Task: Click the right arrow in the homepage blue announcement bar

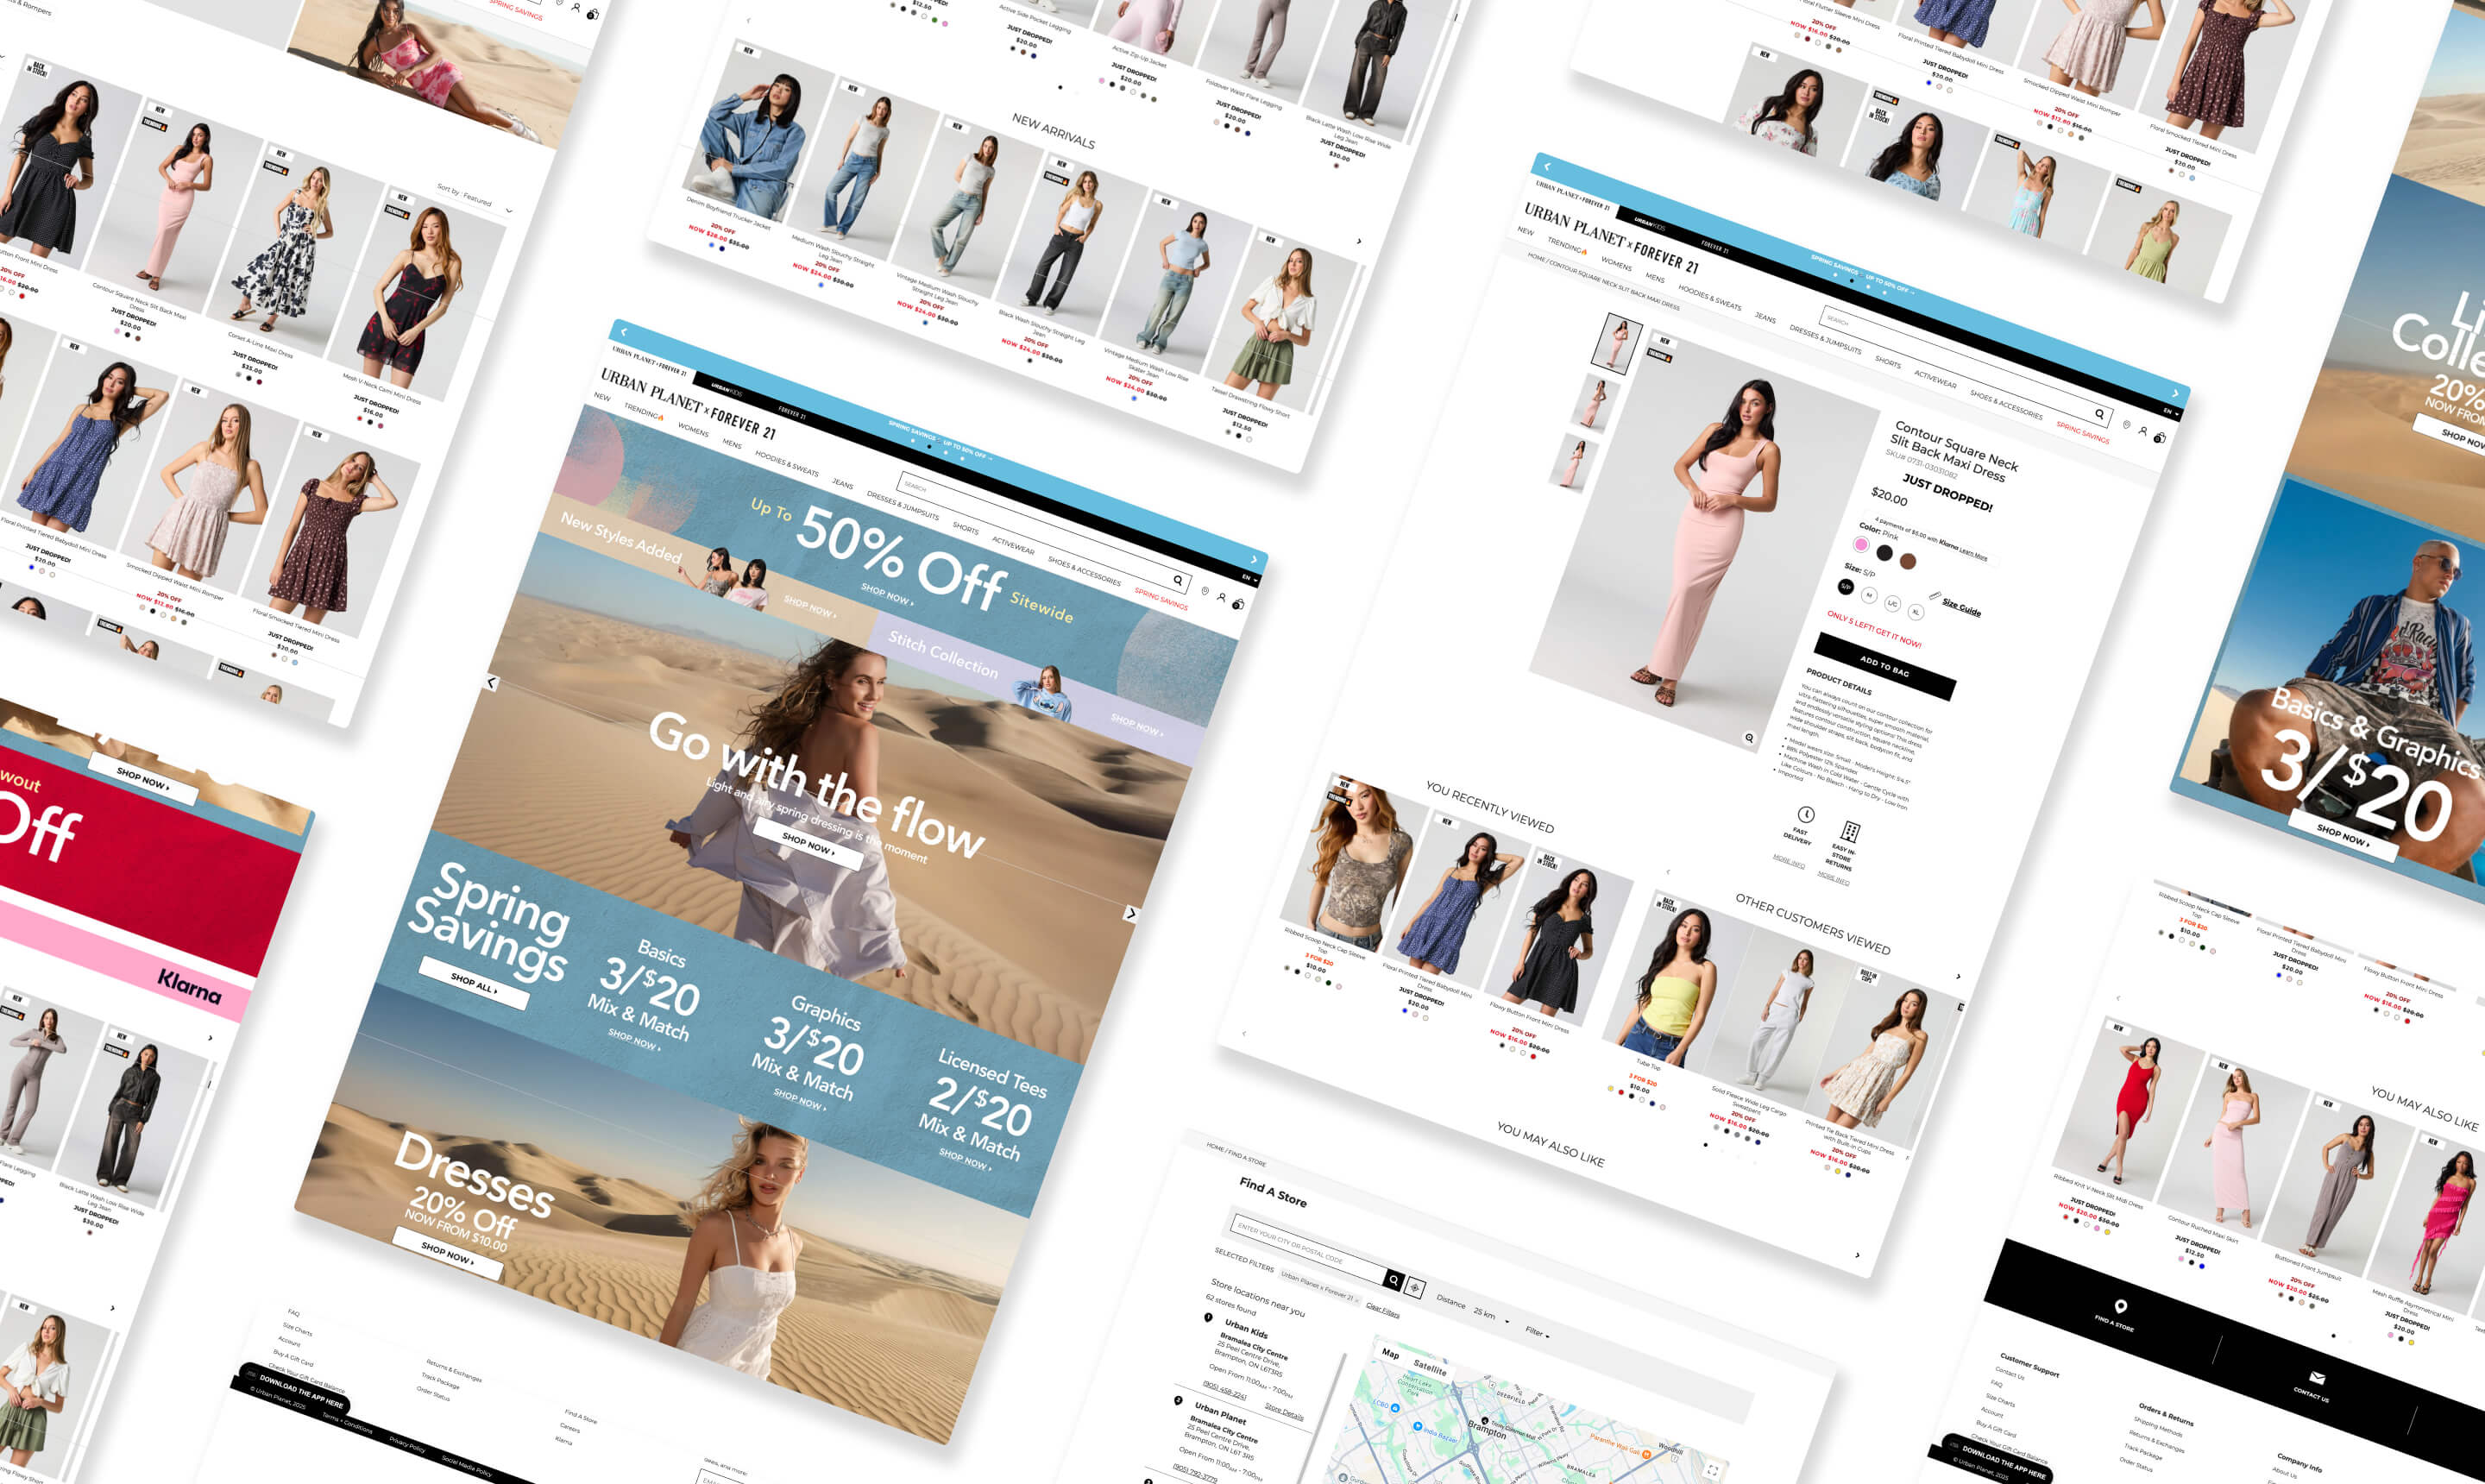Action: point(1254,559)
